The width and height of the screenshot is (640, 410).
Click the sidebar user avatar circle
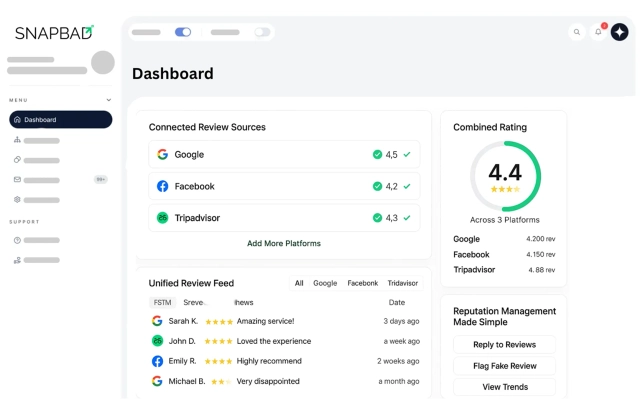pyautogui.click(x=102, y=62)
